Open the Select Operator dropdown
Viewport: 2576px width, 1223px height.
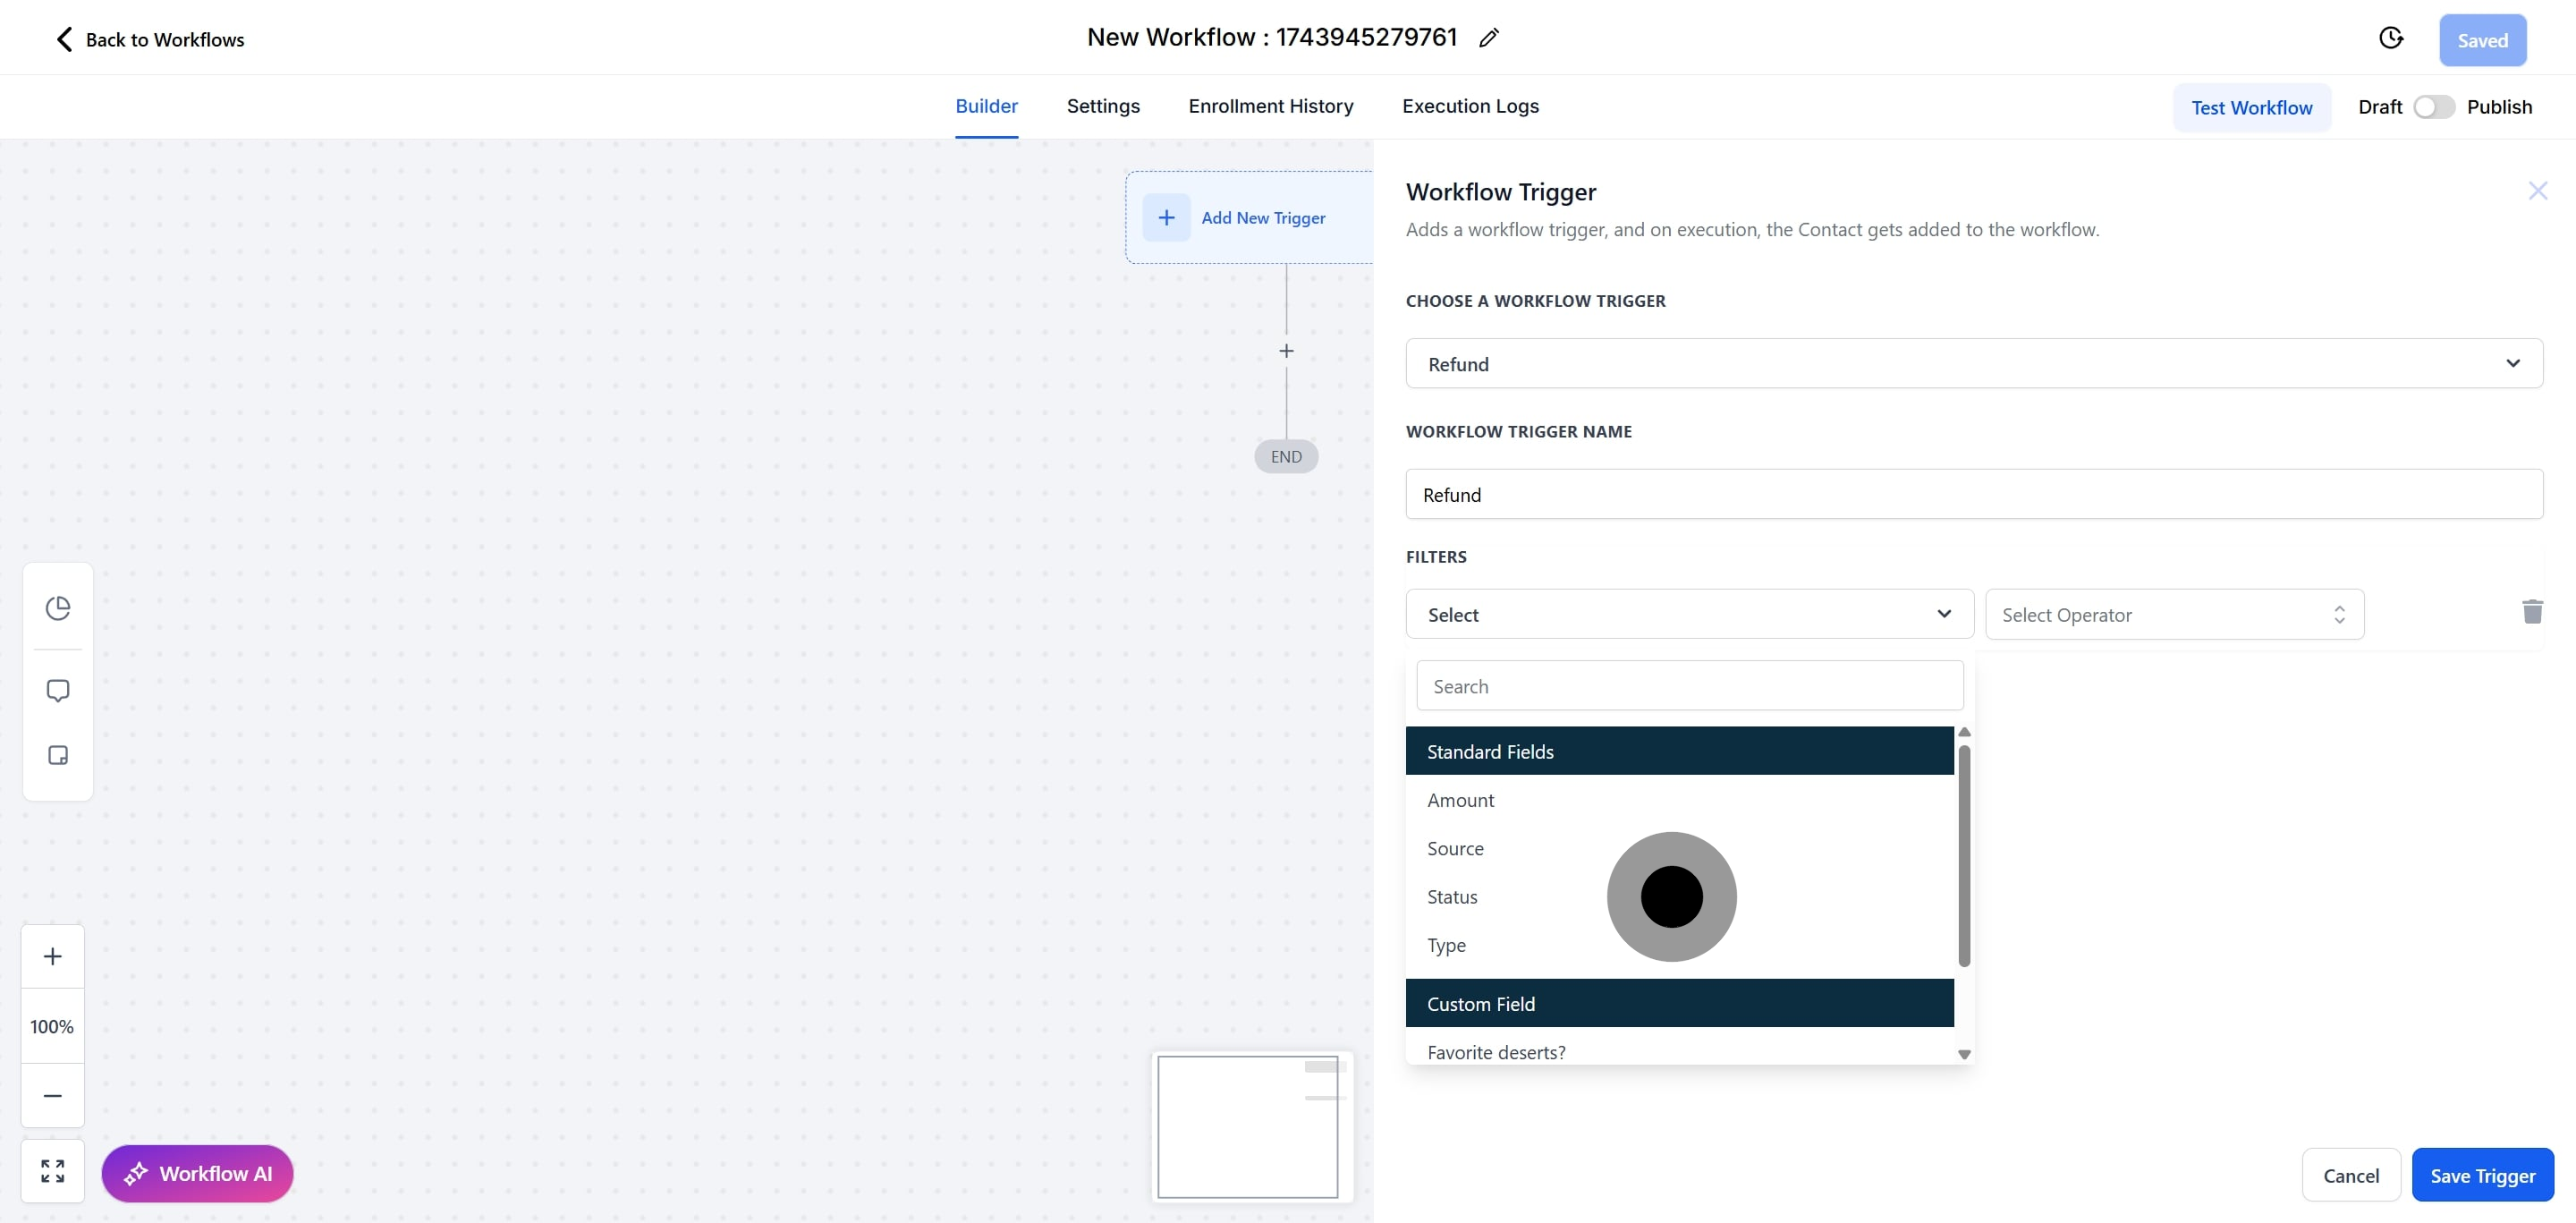(2174, 614)
